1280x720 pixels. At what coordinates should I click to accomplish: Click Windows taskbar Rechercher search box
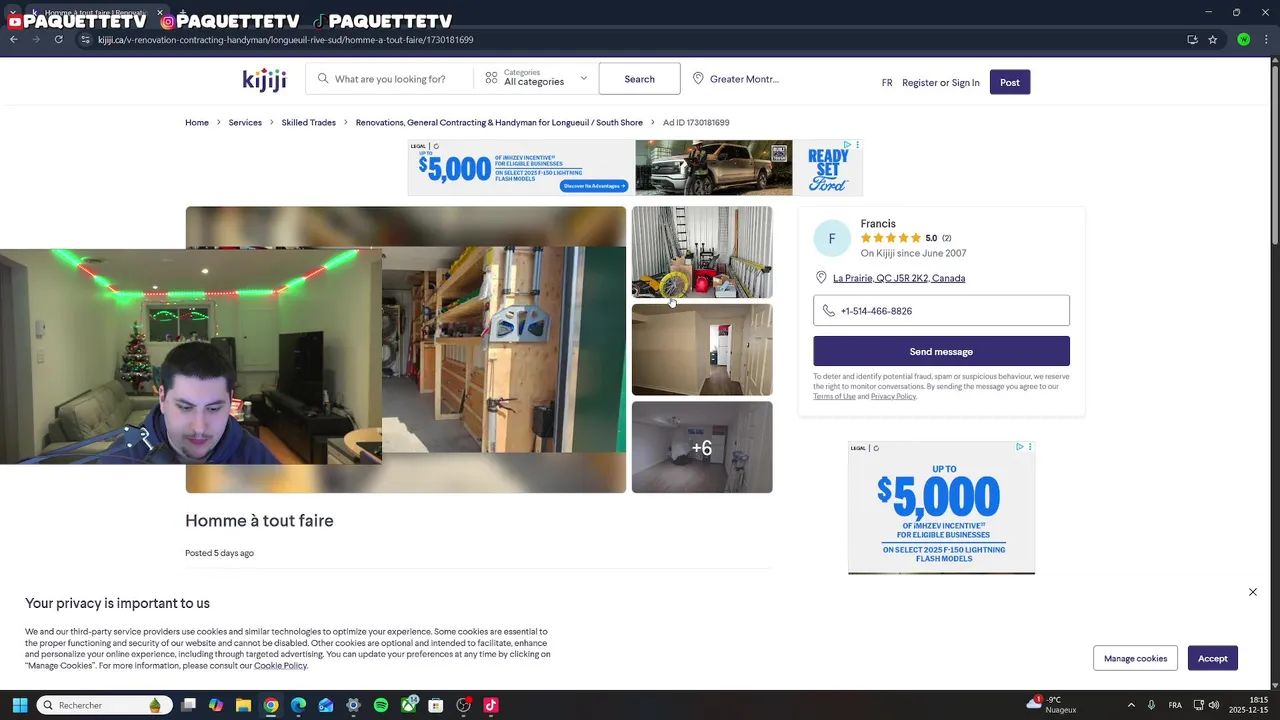tap(105, 705)
